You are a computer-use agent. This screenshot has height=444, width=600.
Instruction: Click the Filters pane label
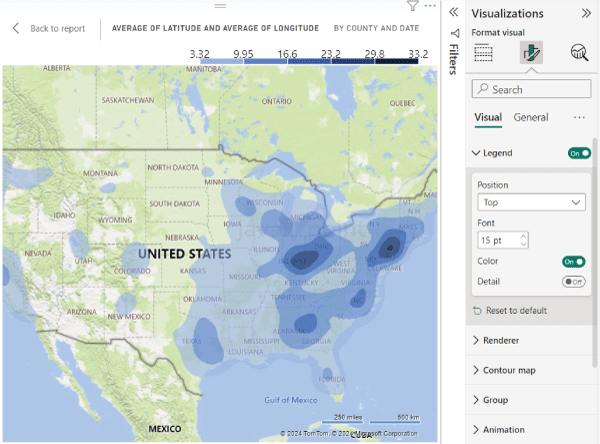click(454, 59)
